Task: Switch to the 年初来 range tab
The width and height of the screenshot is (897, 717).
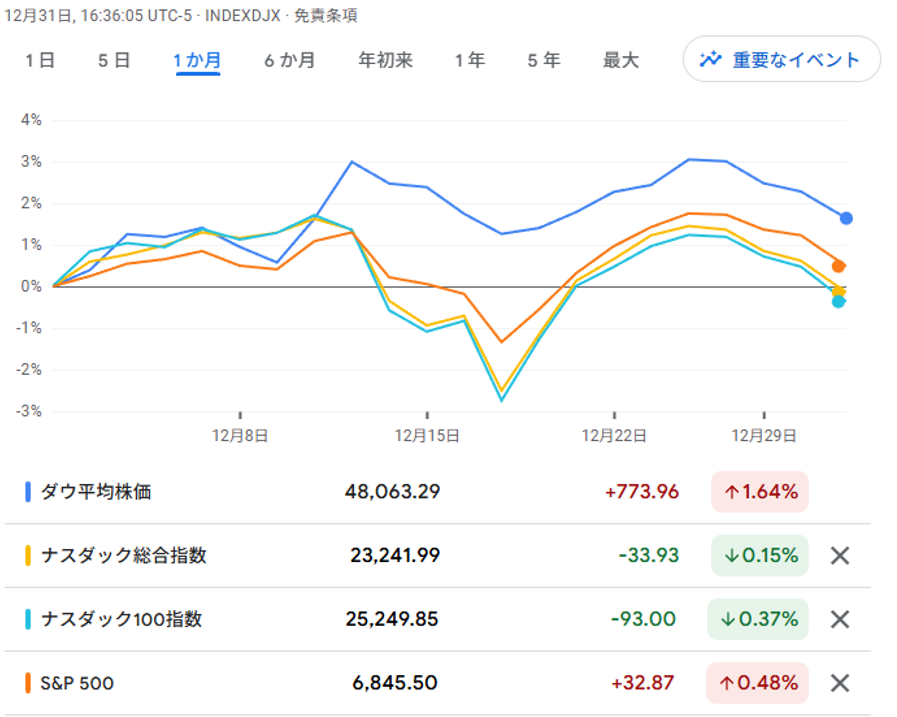Action: tap(385, 60)
